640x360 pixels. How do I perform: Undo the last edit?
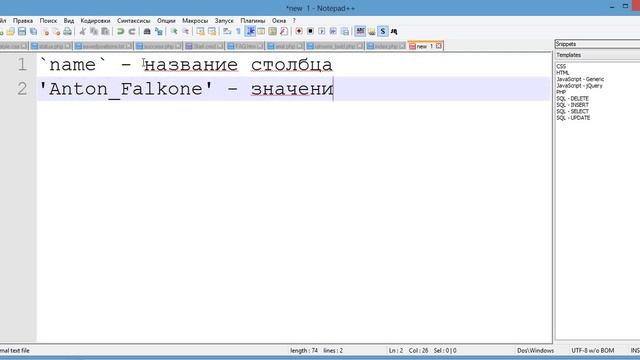point(120,31)
